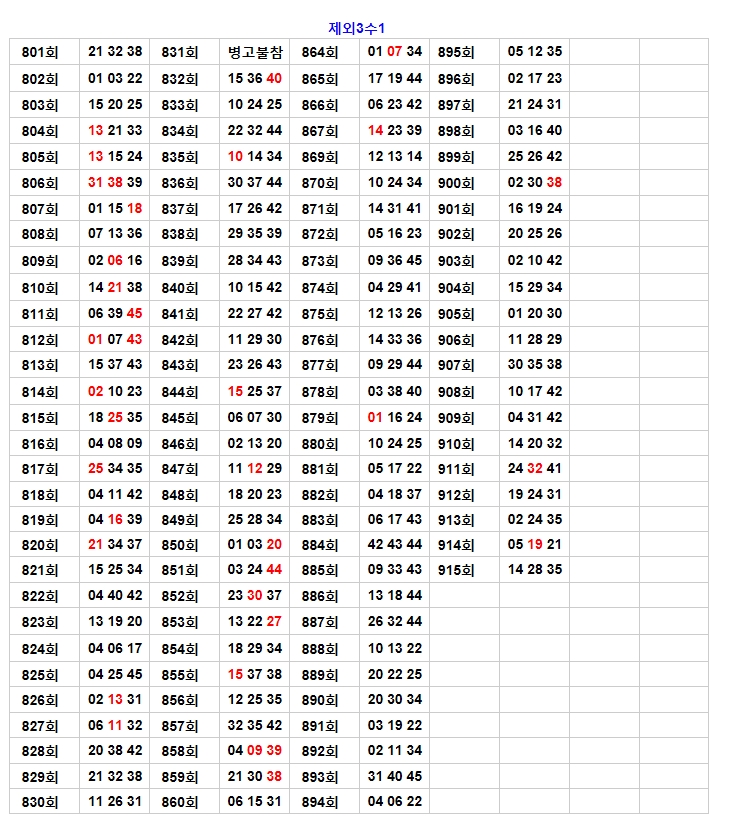Click the 04 06 22 cell for 894회
Screen dimensions: 730x836
(395, 802)
